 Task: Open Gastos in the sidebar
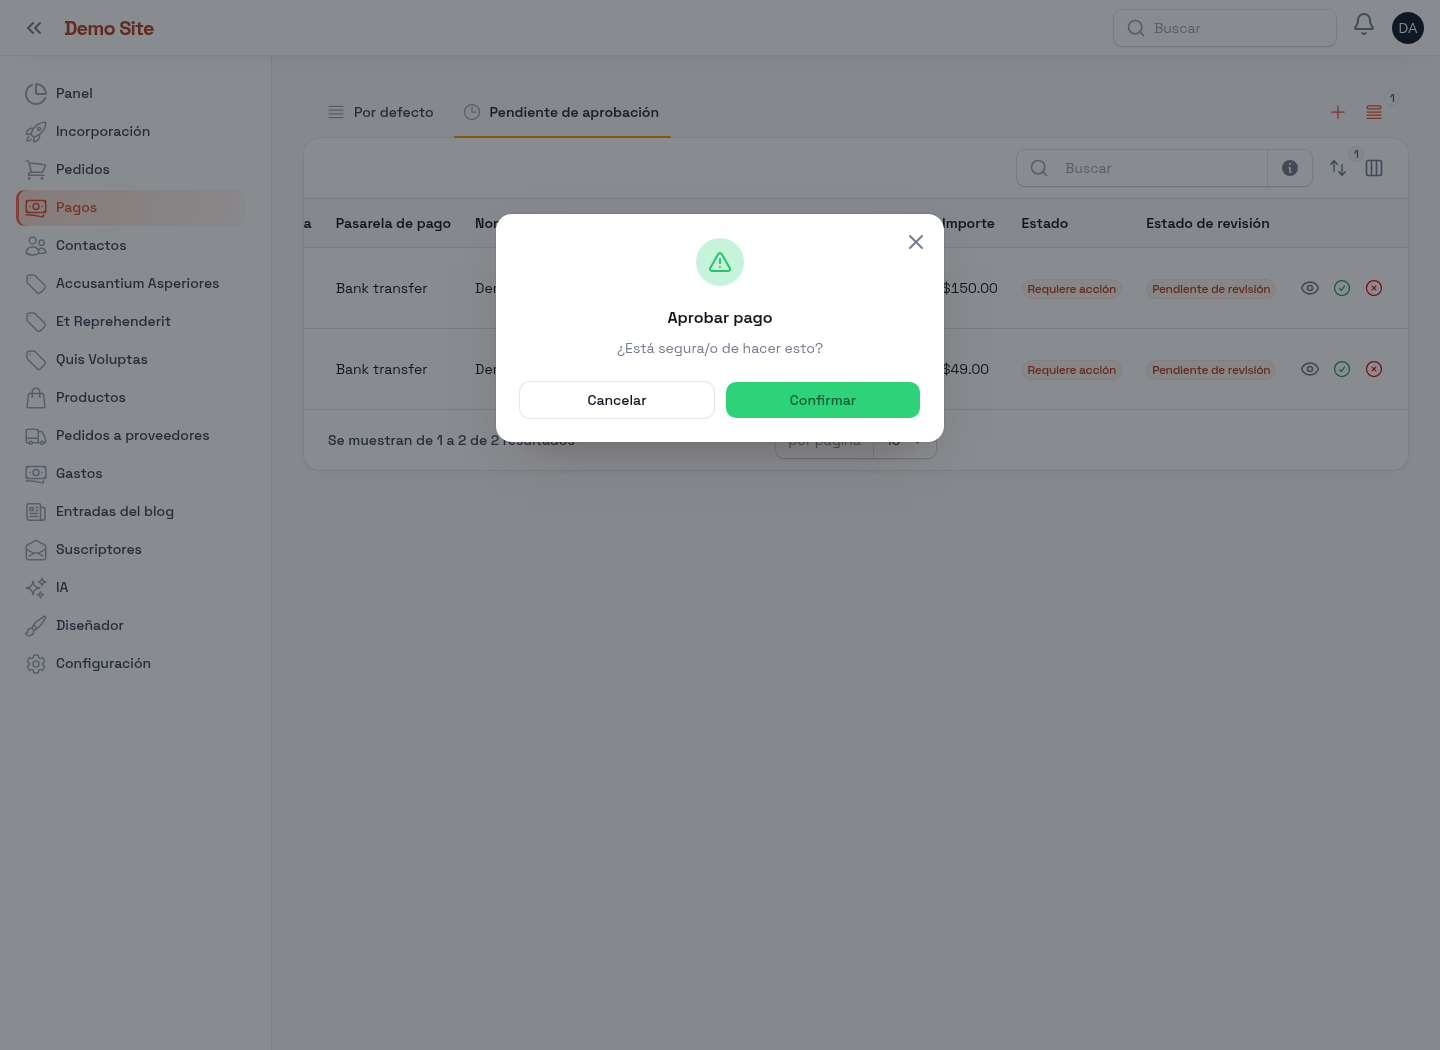130,473
